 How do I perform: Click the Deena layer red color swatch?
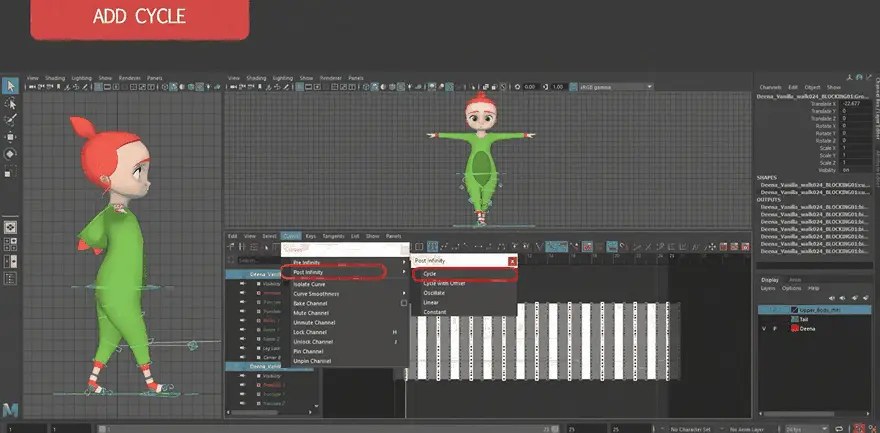[x=796, y=327]
